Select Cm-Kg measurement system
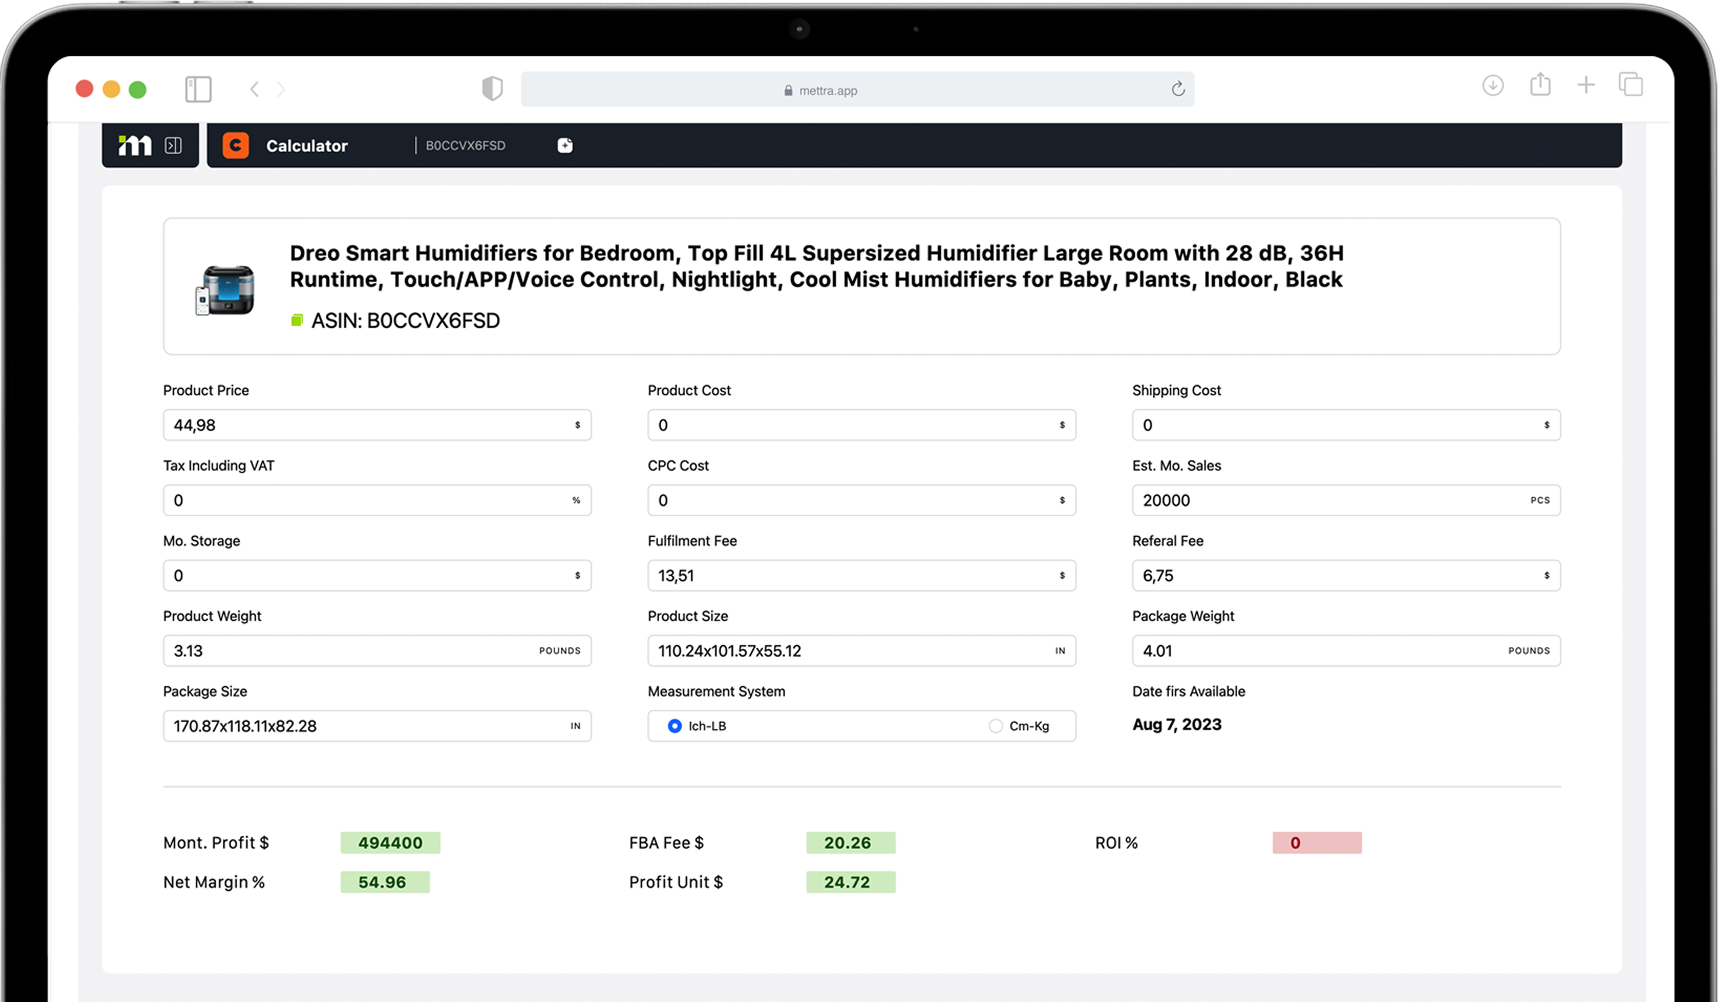Viewport: 1719px width, 1002px height. pyautogui.click(x=995, y=726)
